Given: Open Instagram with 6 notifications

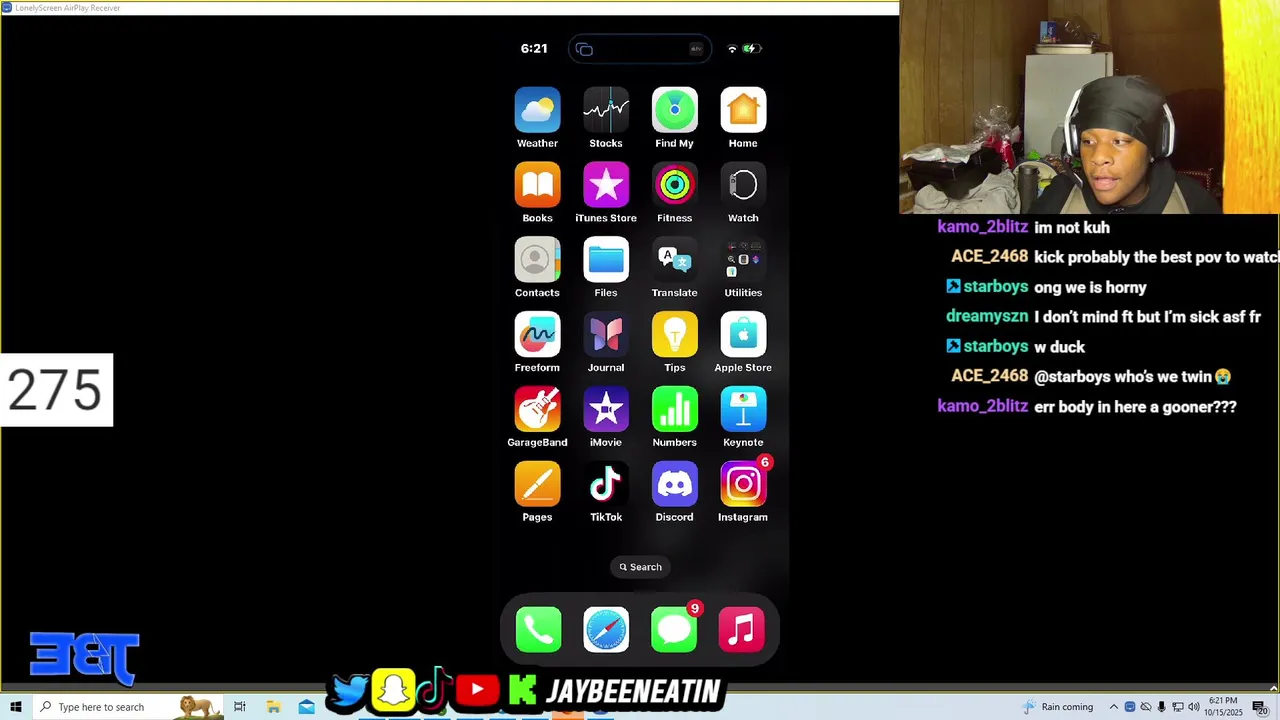Looking at the screenshot, I should [x=743, y=485].
